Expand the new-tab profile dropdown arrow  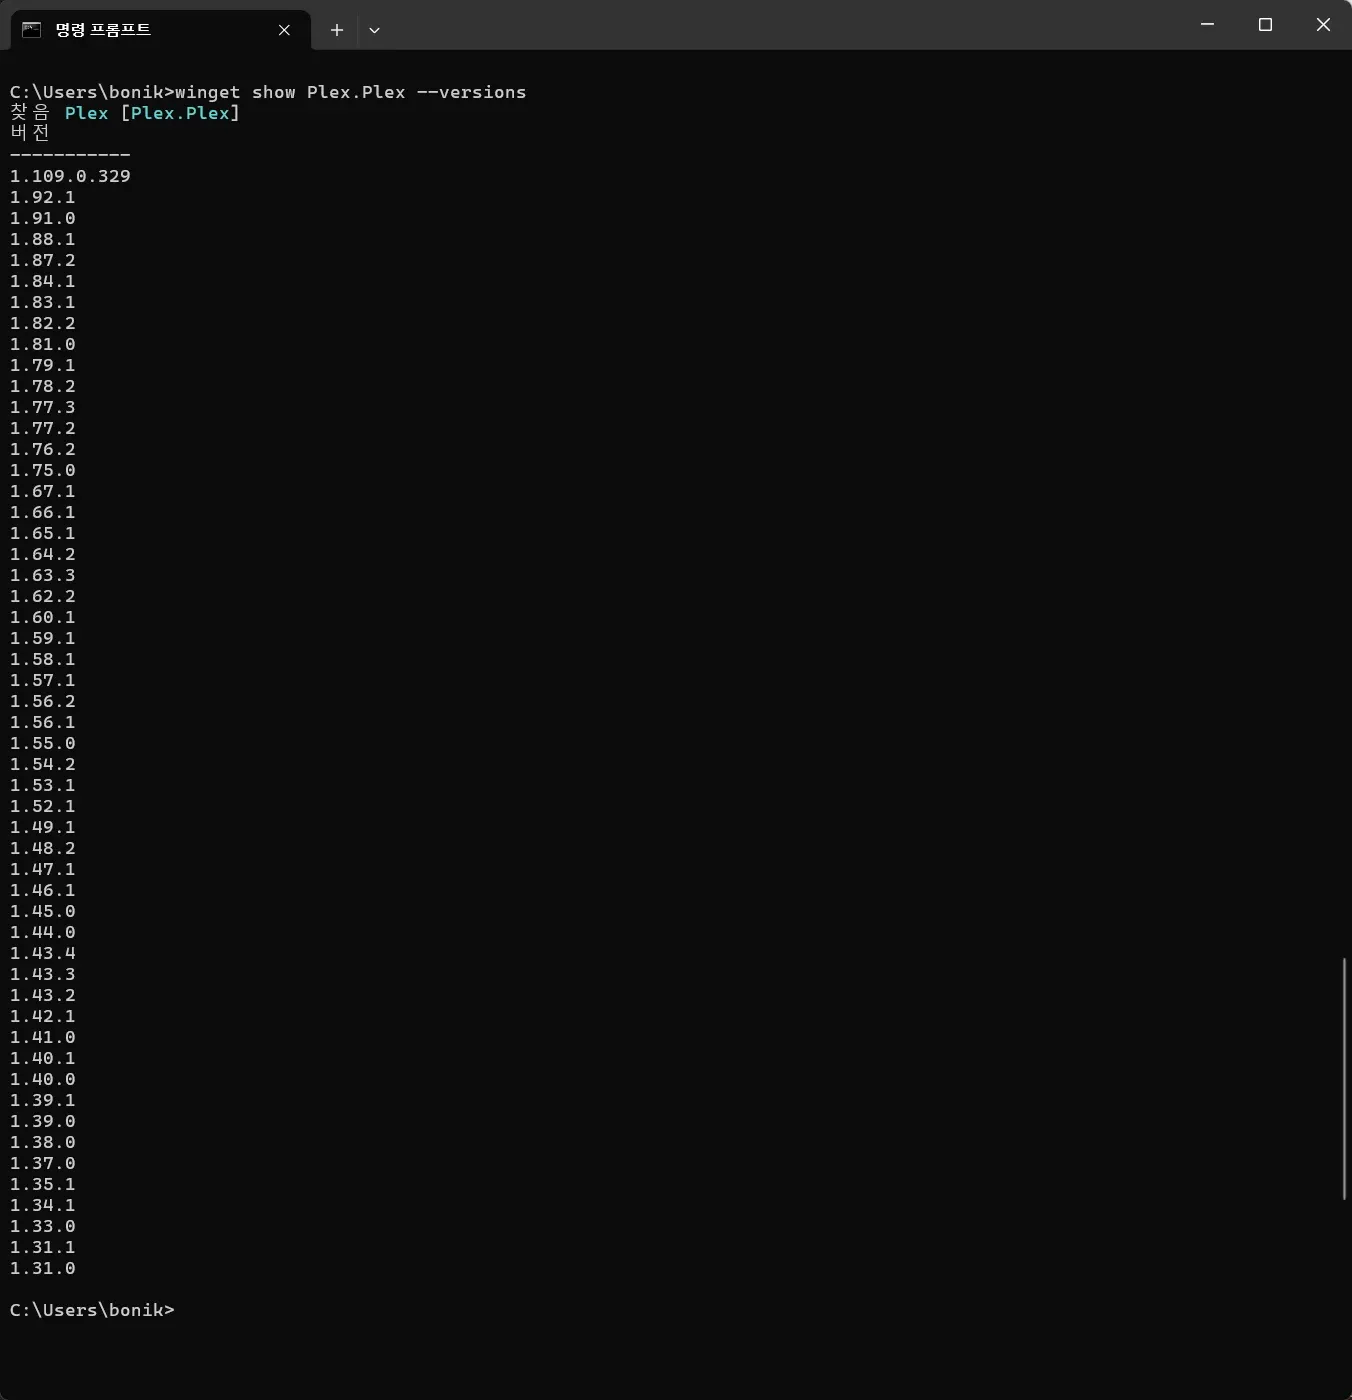pyautogui.click(x=374, y=30)
